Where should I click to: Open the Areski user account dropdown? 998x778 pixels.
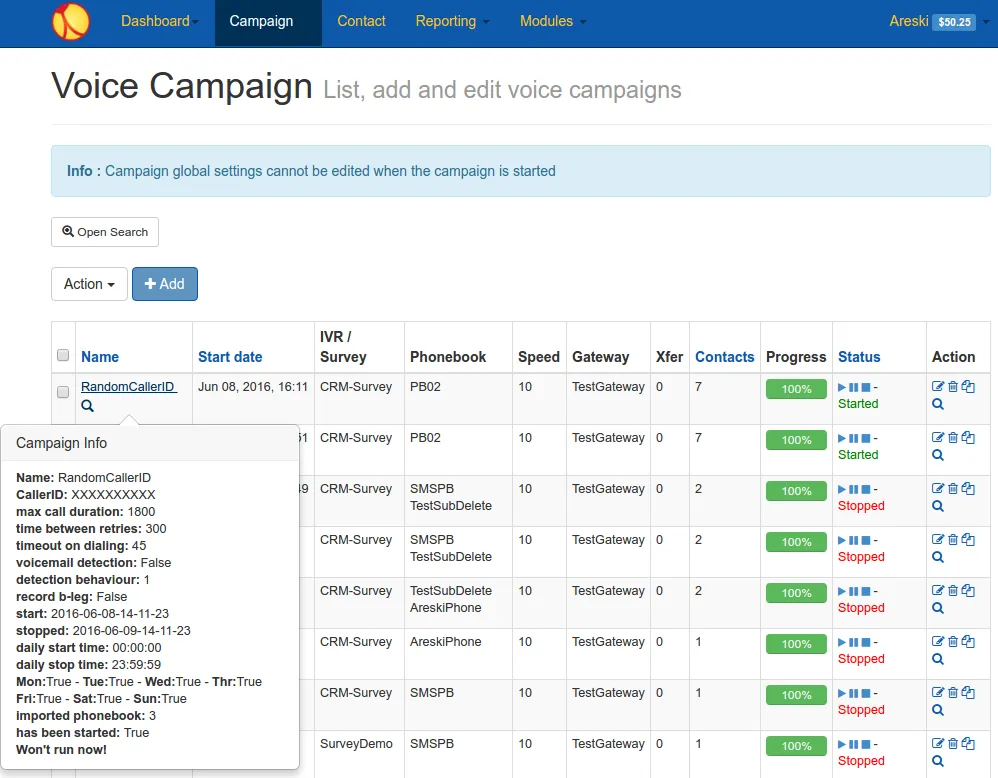[x=939, y=21]
